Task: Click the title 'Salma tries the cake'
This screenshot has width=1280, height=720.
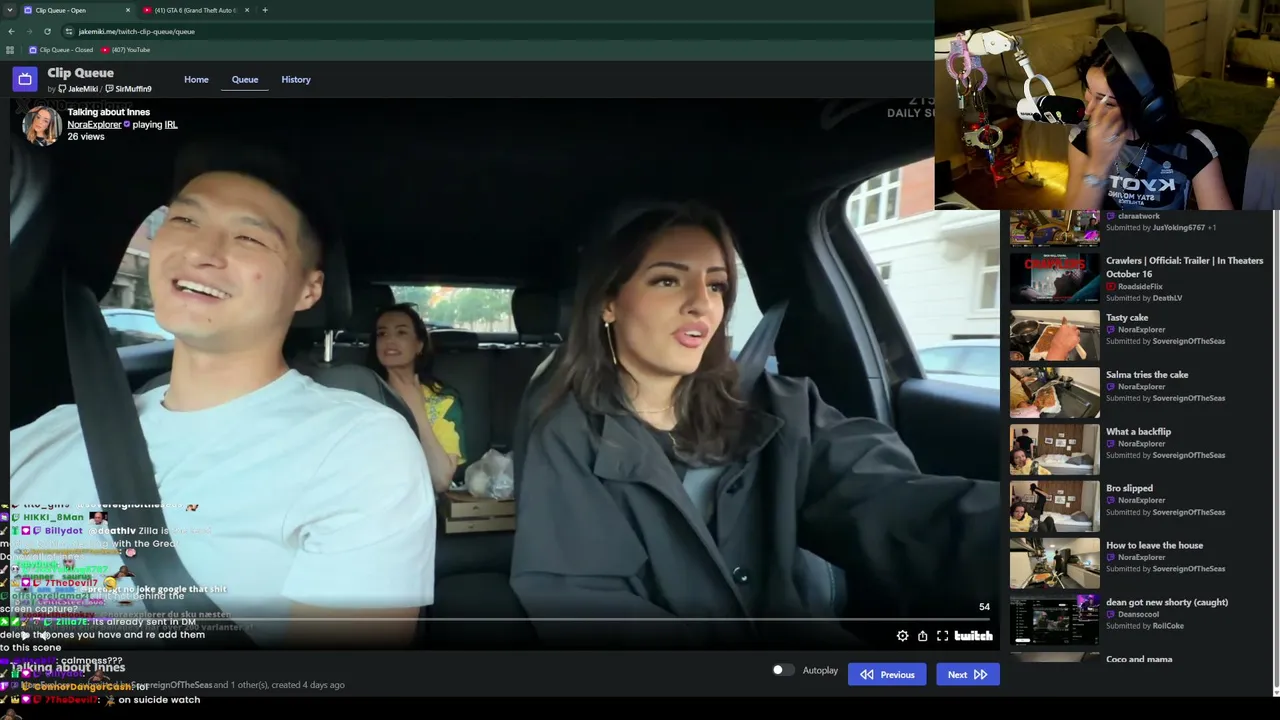Action: (x=1147, y=375)
